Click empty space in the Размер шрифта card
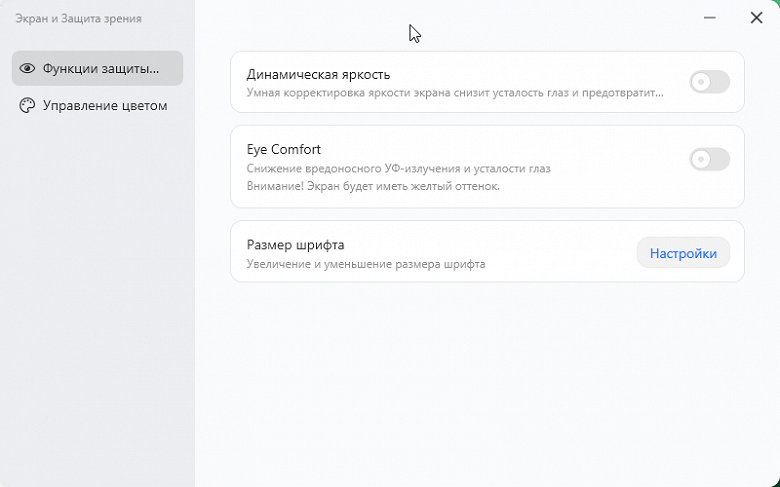Image resolution: width=780 pixels, height=487 pixels. [560, 252]
